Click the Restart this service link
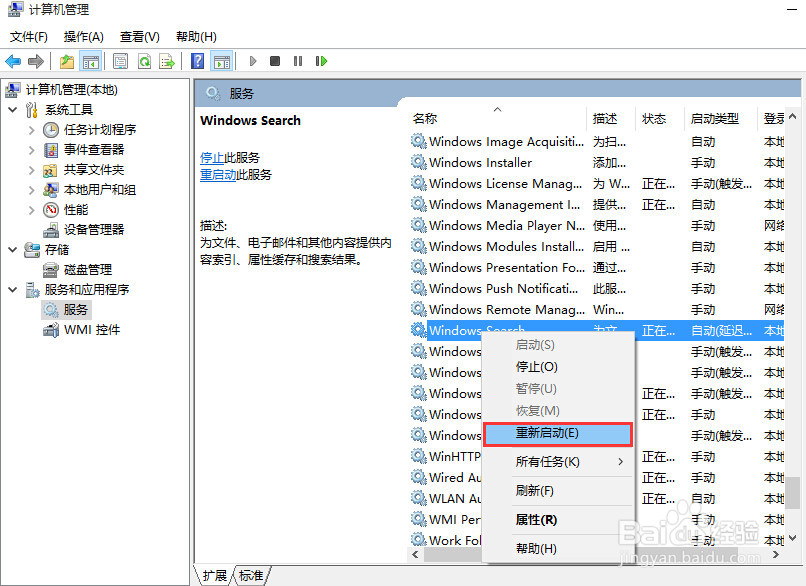This screenshot has width=806, height=586. (218, 175)
